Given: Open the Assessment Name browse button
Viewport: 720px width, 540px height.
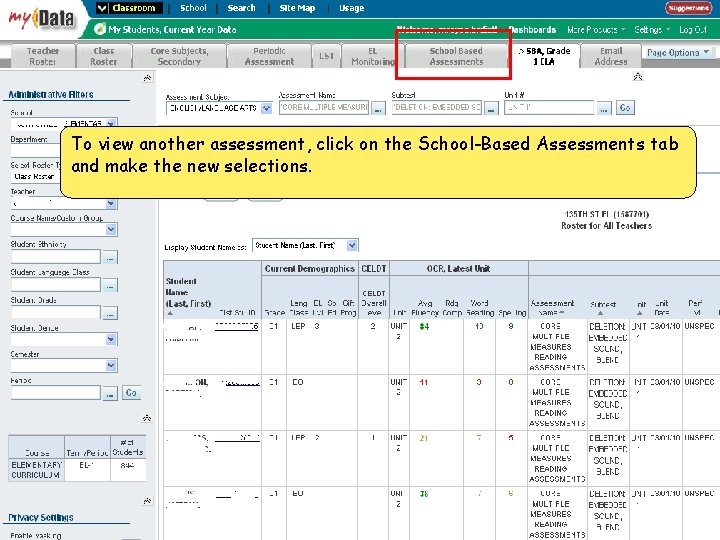Looking at the screenshot, I should [x=378, y=109].
